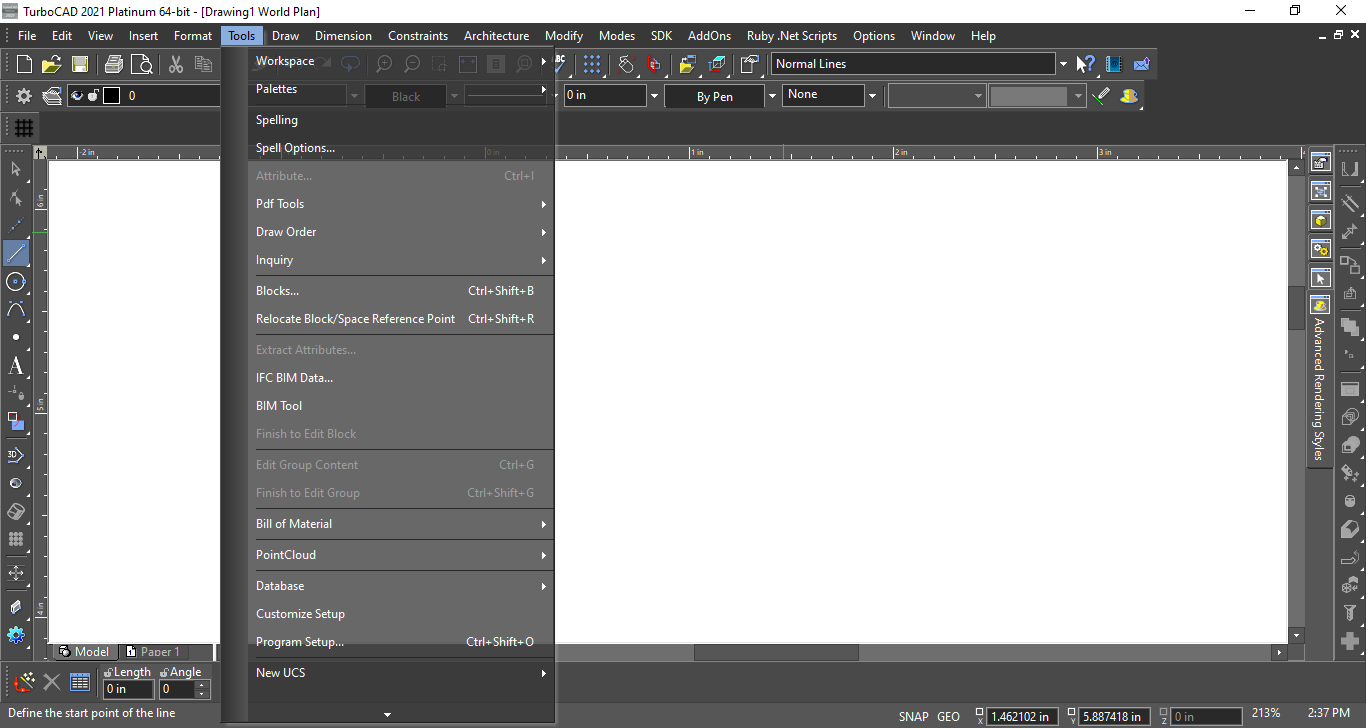This screenshot has width=1366, height=728.
Task: Open the By Pen dropdown
Action: click(x=771, y=96)
